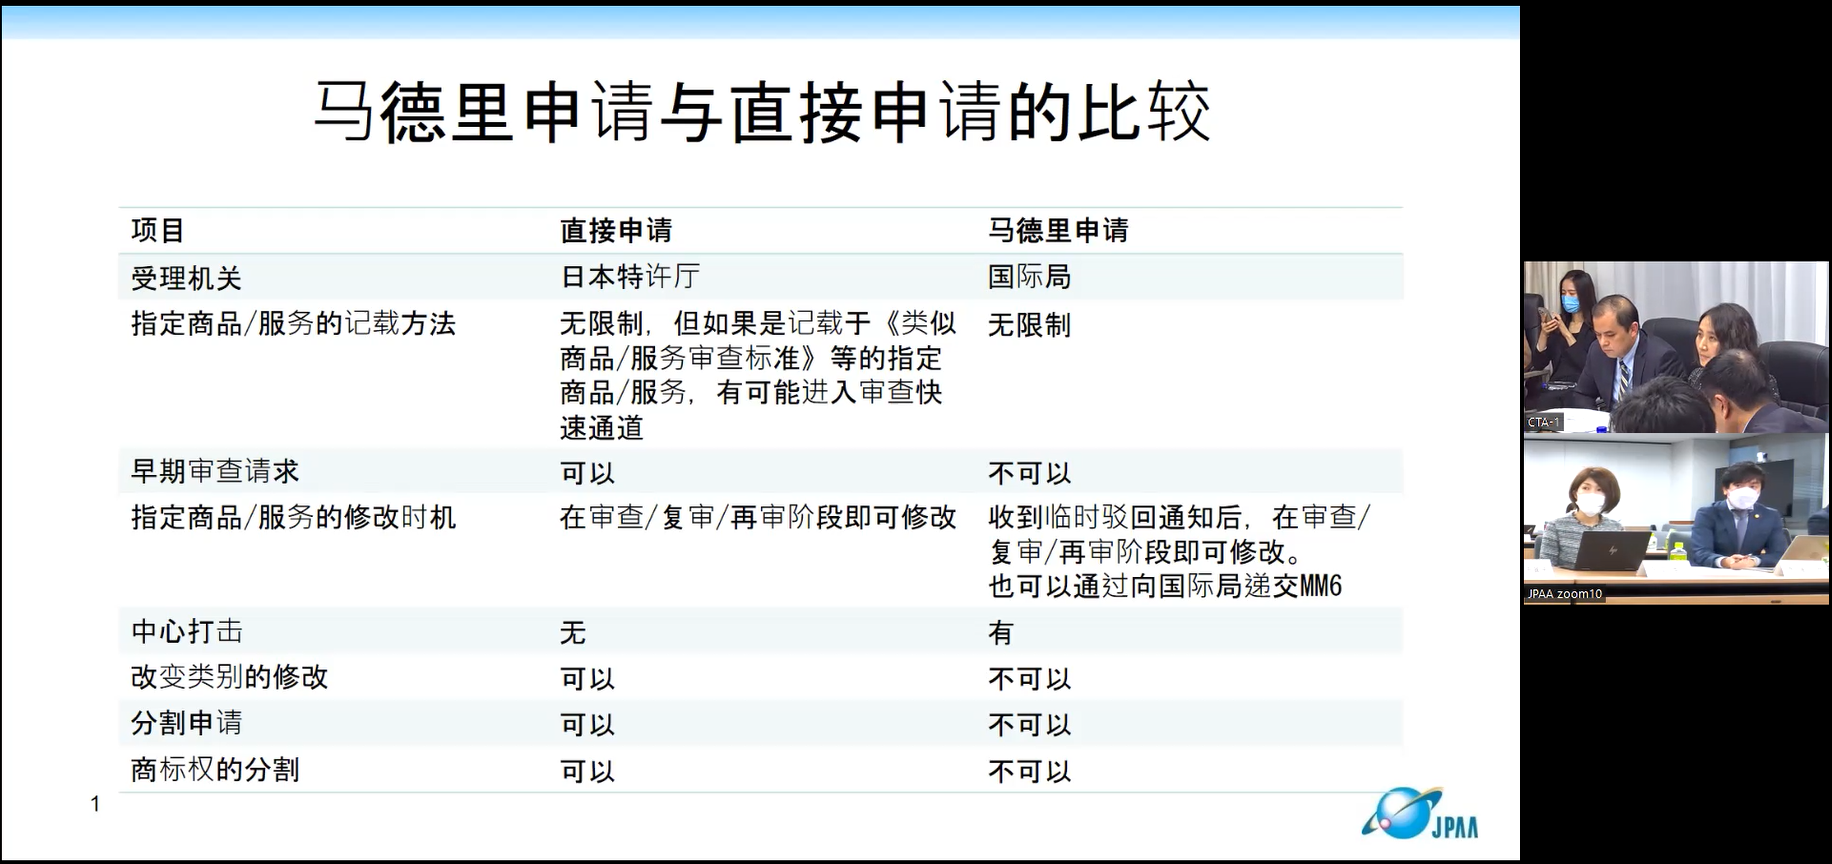The width and height of the screenshot is (1832, 864).
Task: Click the slide page number 1
Action: tap(95, 804)
